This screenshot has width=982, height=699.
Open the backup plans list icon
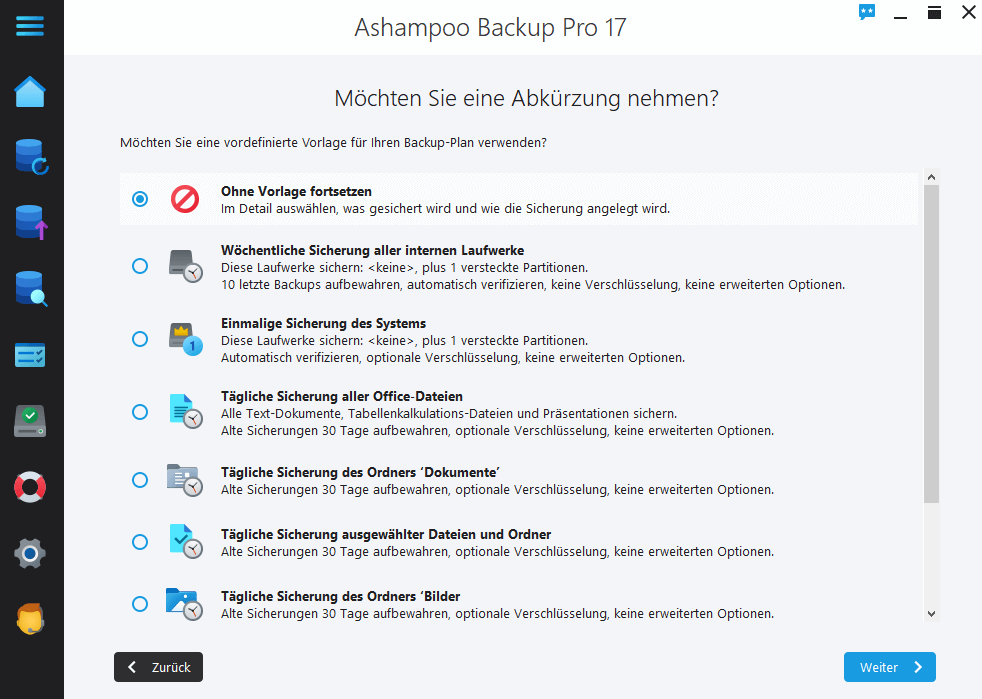31,355
